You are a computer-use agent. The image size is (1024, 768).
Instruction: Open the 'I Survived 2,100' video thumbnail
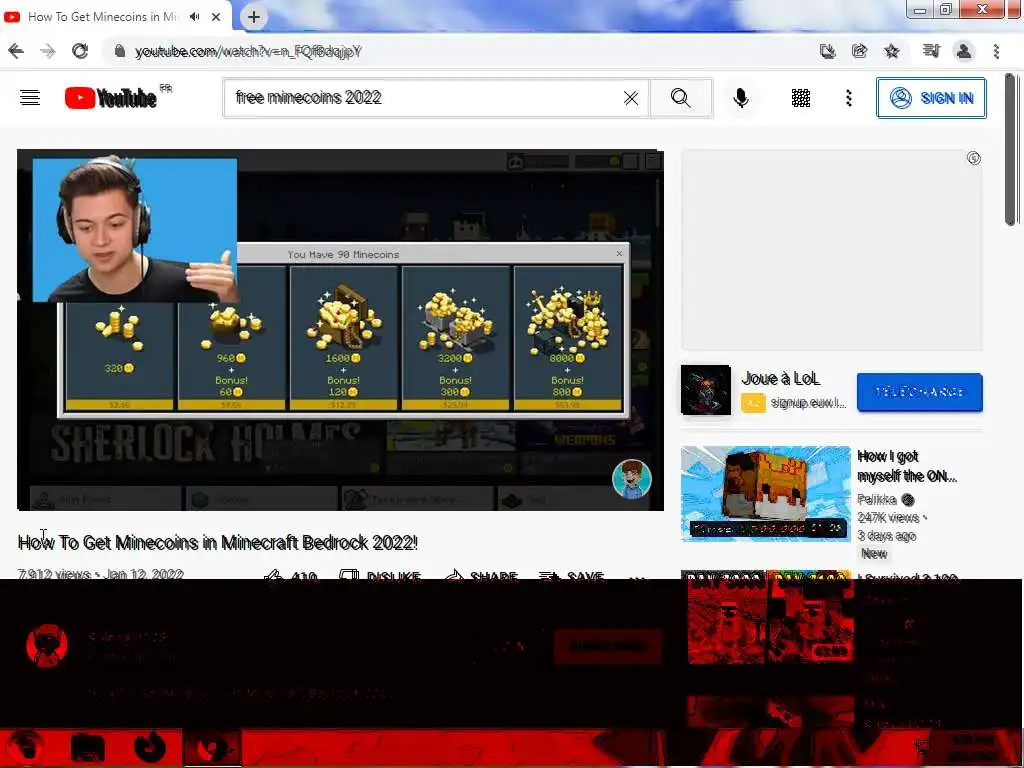[x=767, y=616]
